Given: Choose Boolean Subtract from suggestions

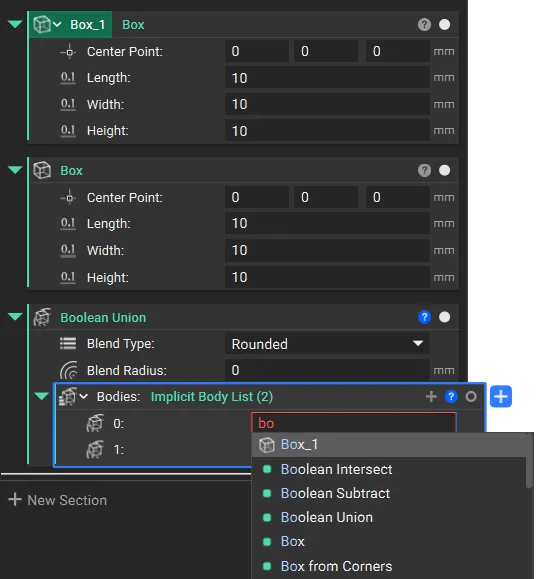Looking at the screenshot, I should 389,493.
